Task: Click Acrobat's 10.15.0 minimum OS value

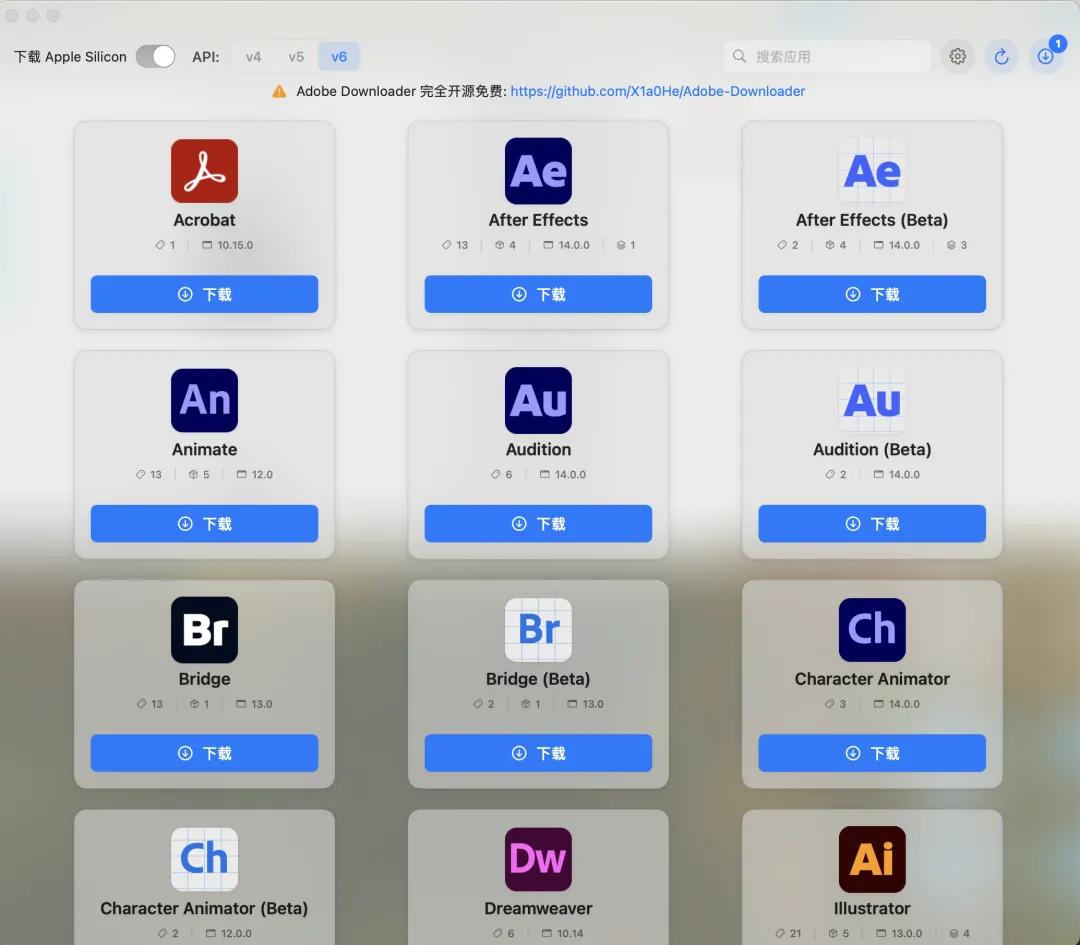Action: 235,245
